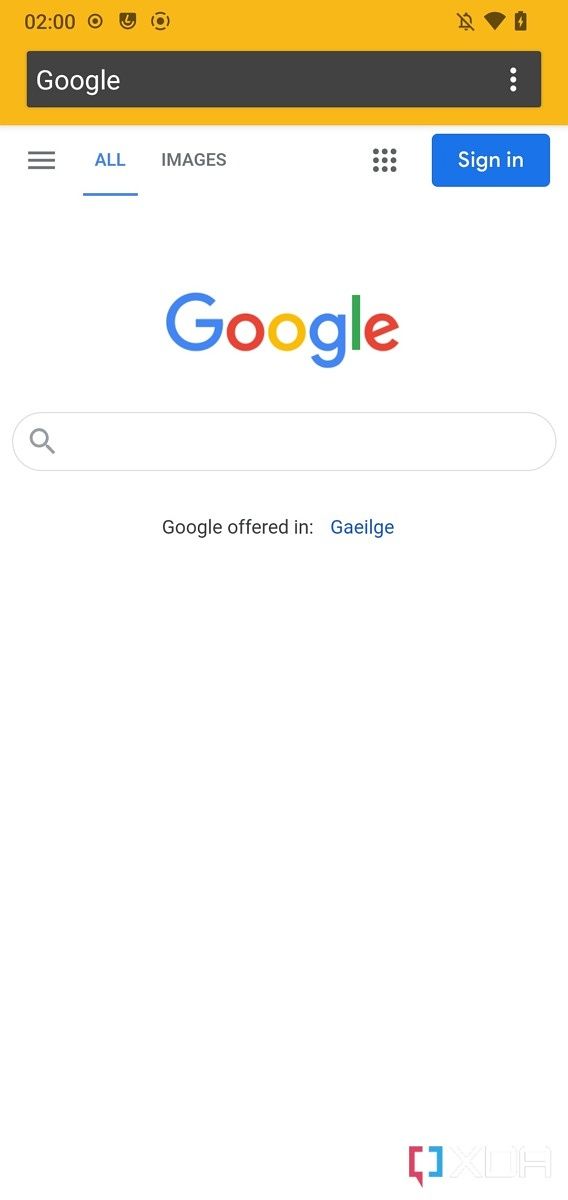Tap the smiling face notification icon
568x1200 pixels.
pyautogui.click(x=127, y=20)
